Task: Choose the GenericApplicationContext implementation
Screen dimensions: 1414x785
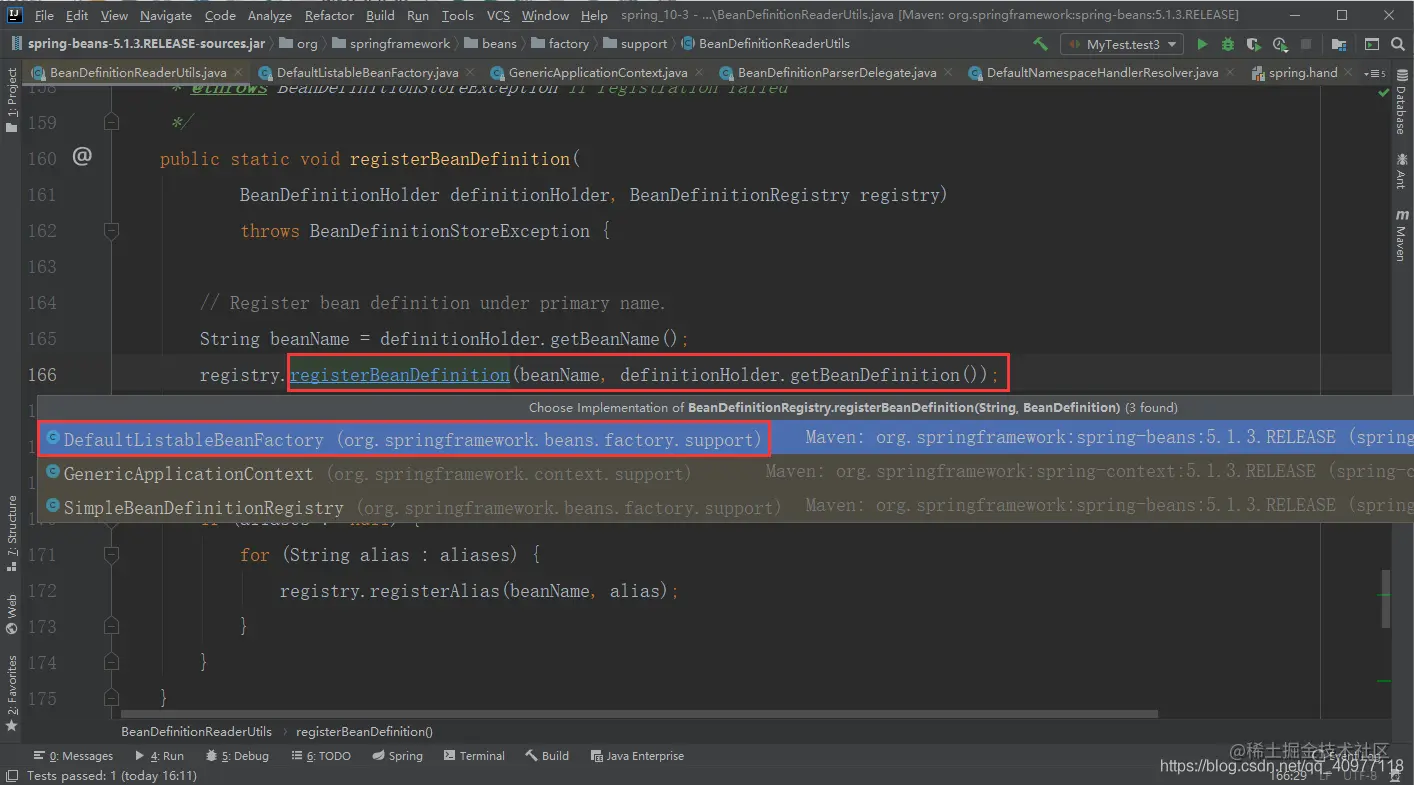Action: point(725,473)
